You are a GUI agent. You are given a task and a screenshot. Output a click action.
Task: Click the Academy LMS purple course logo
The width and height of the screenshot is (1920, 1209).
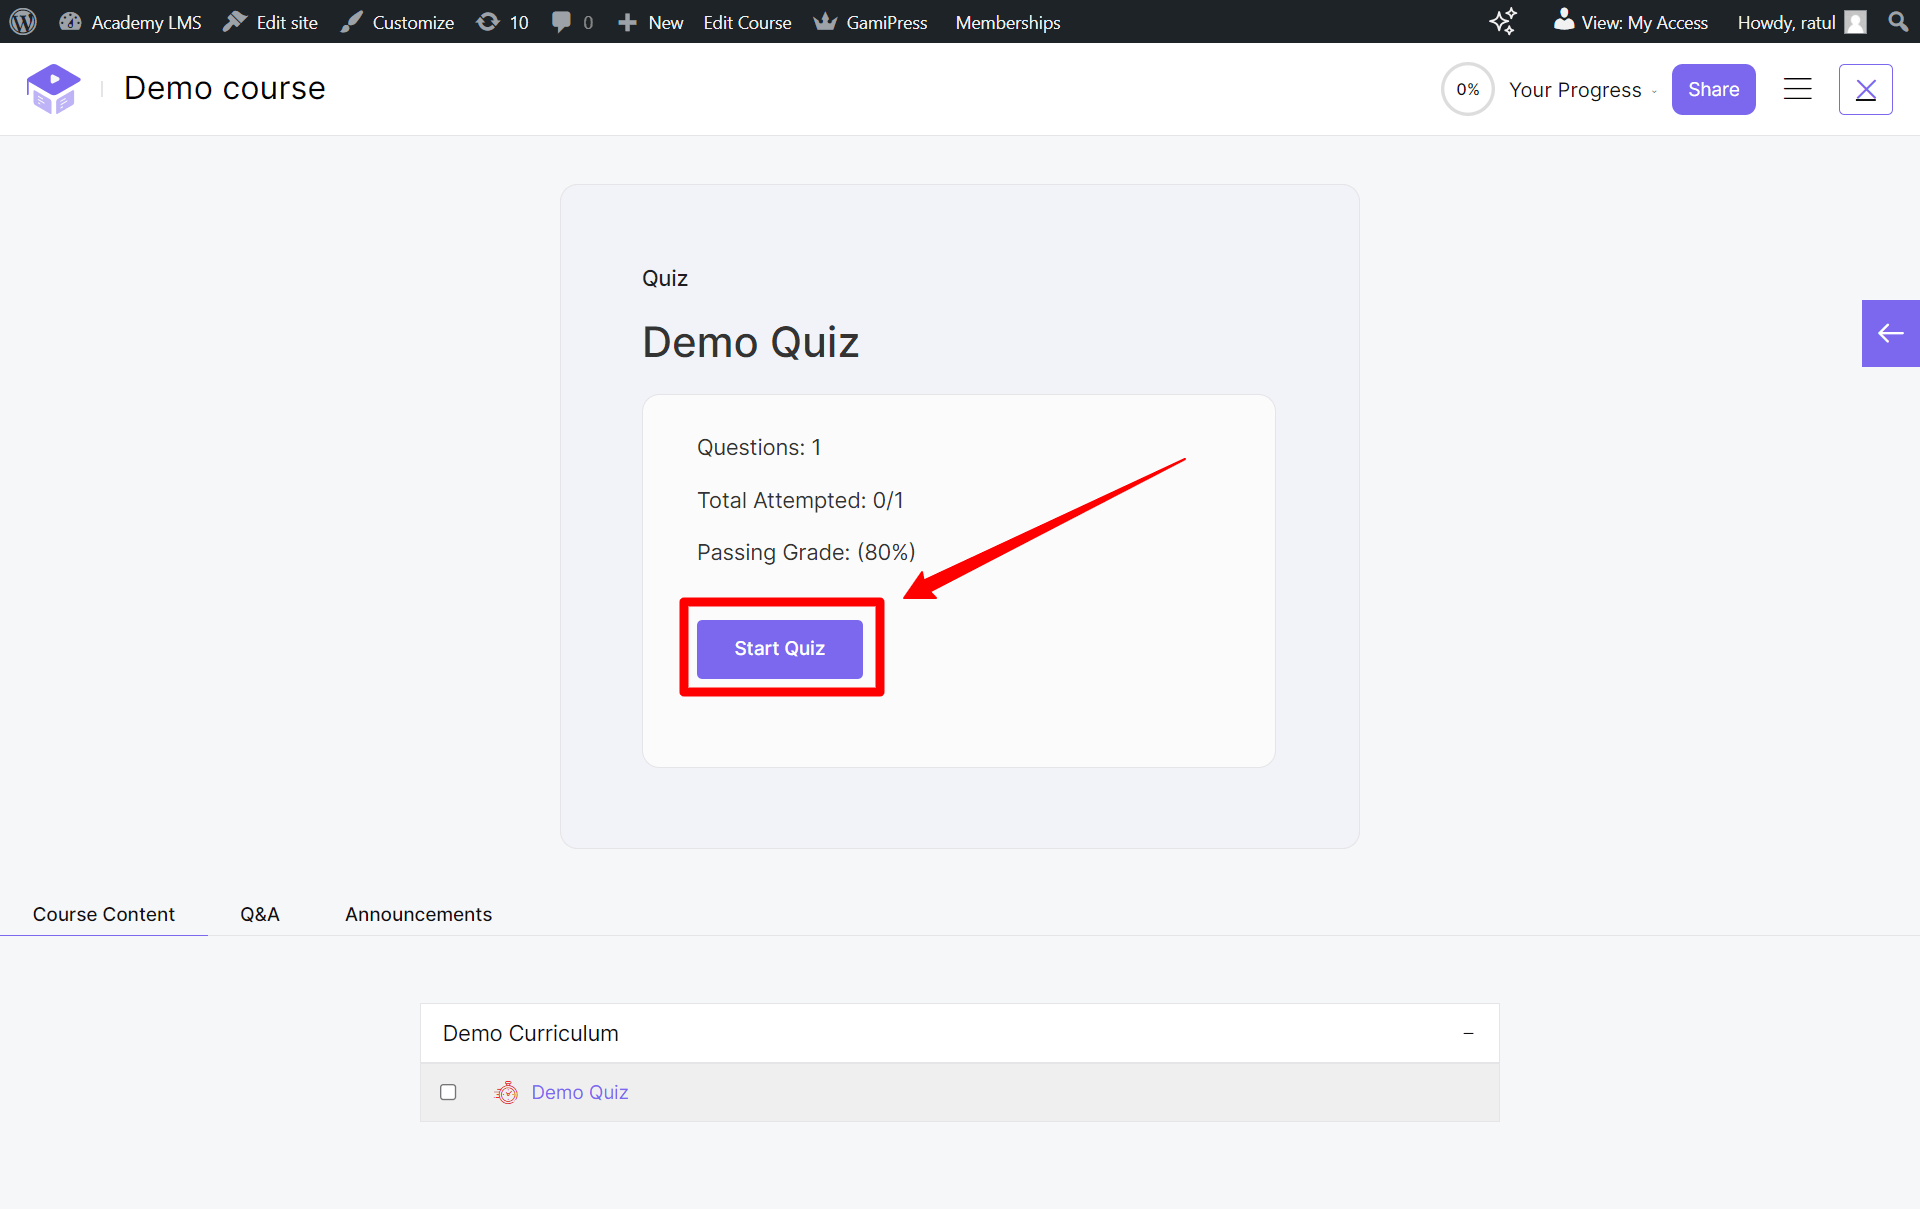click(53, 88)
